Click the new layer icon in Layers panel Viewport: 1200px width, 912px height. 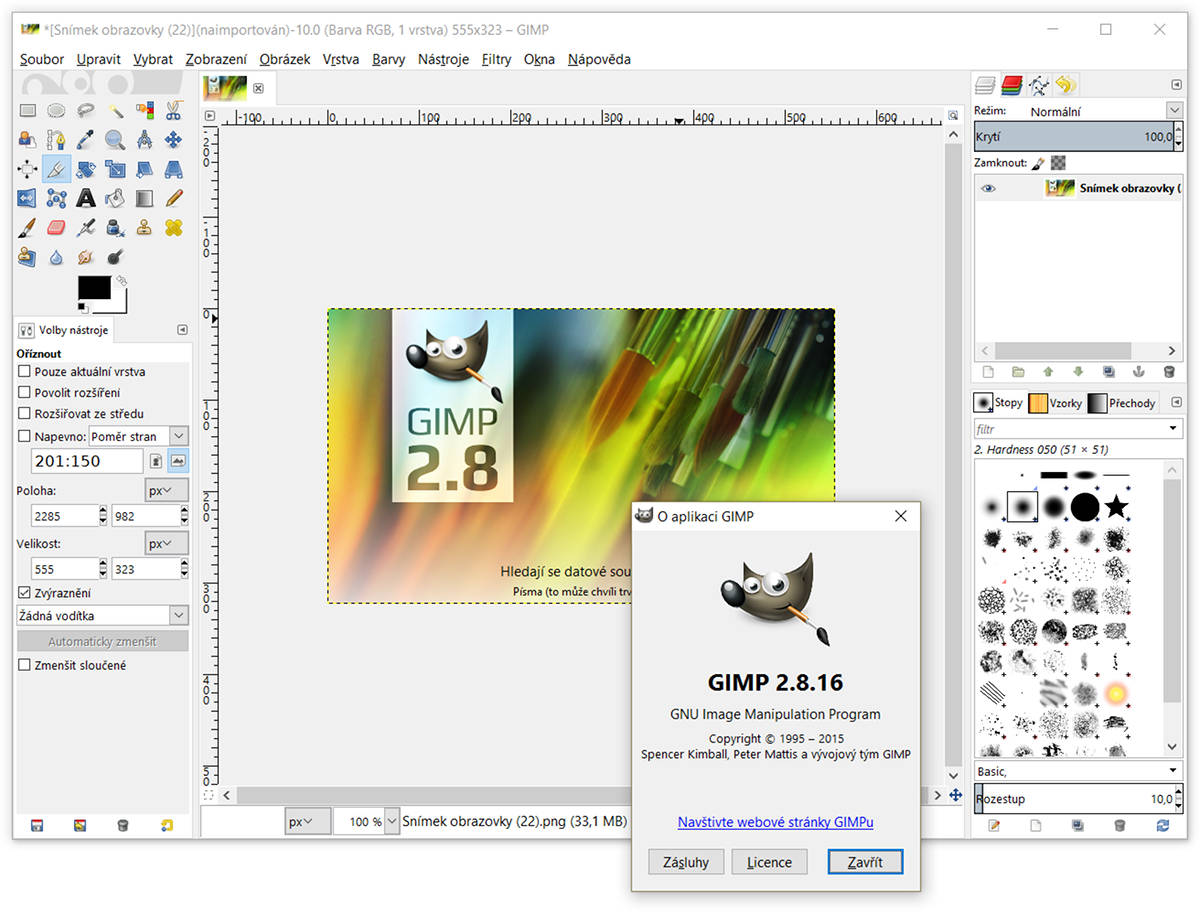point(988,372)
